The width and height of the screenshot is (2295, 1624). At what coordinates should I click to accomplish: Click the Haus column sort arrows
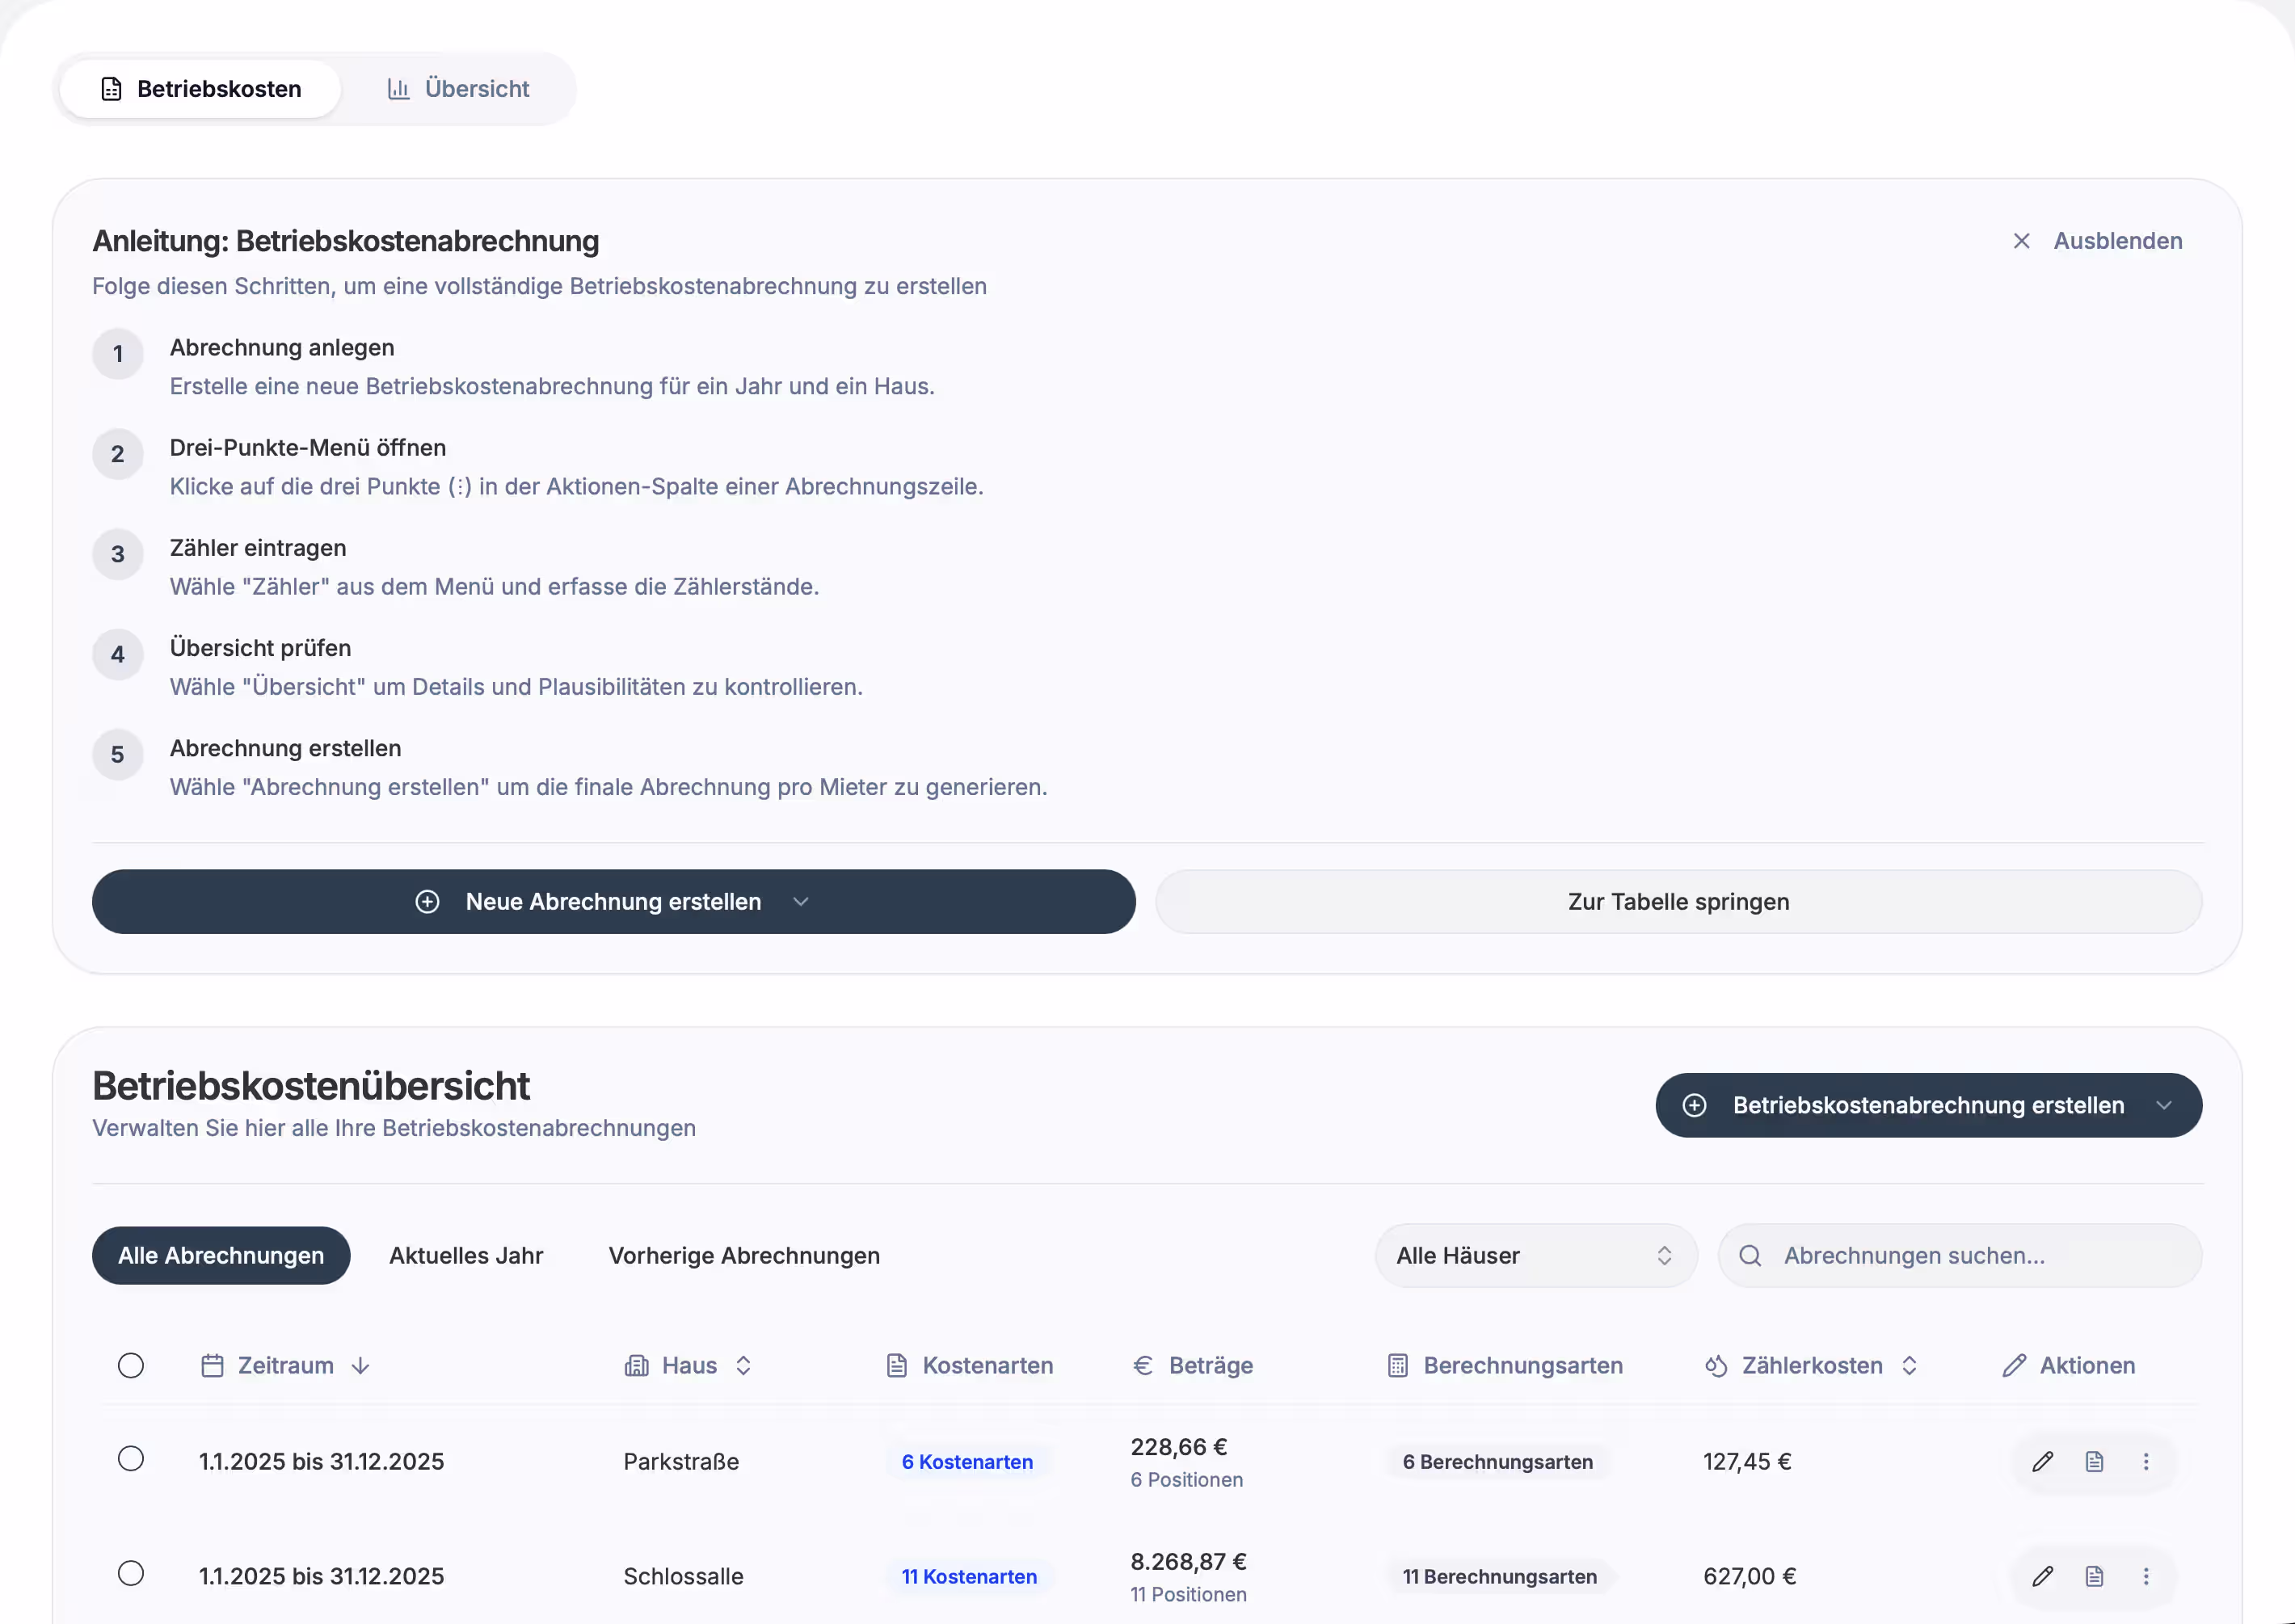pyautogui.click(x=743, y=1365)
